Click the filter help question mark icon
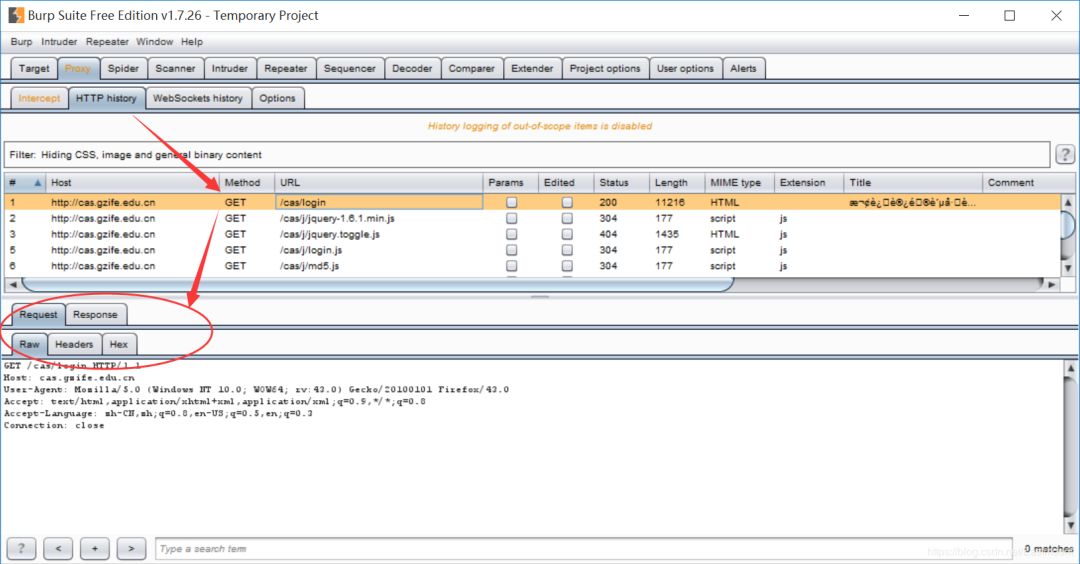The image size is (1080, 564). (1065, 154)
